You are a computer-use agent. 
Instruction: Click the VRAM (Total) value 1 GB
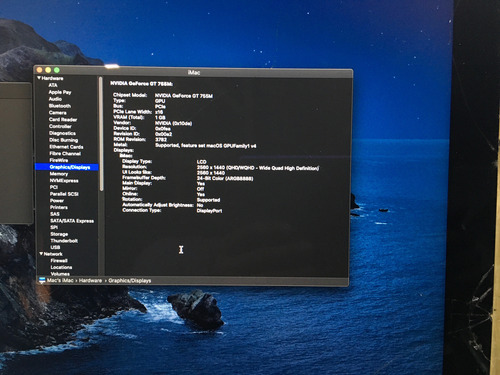click(160, 117)
